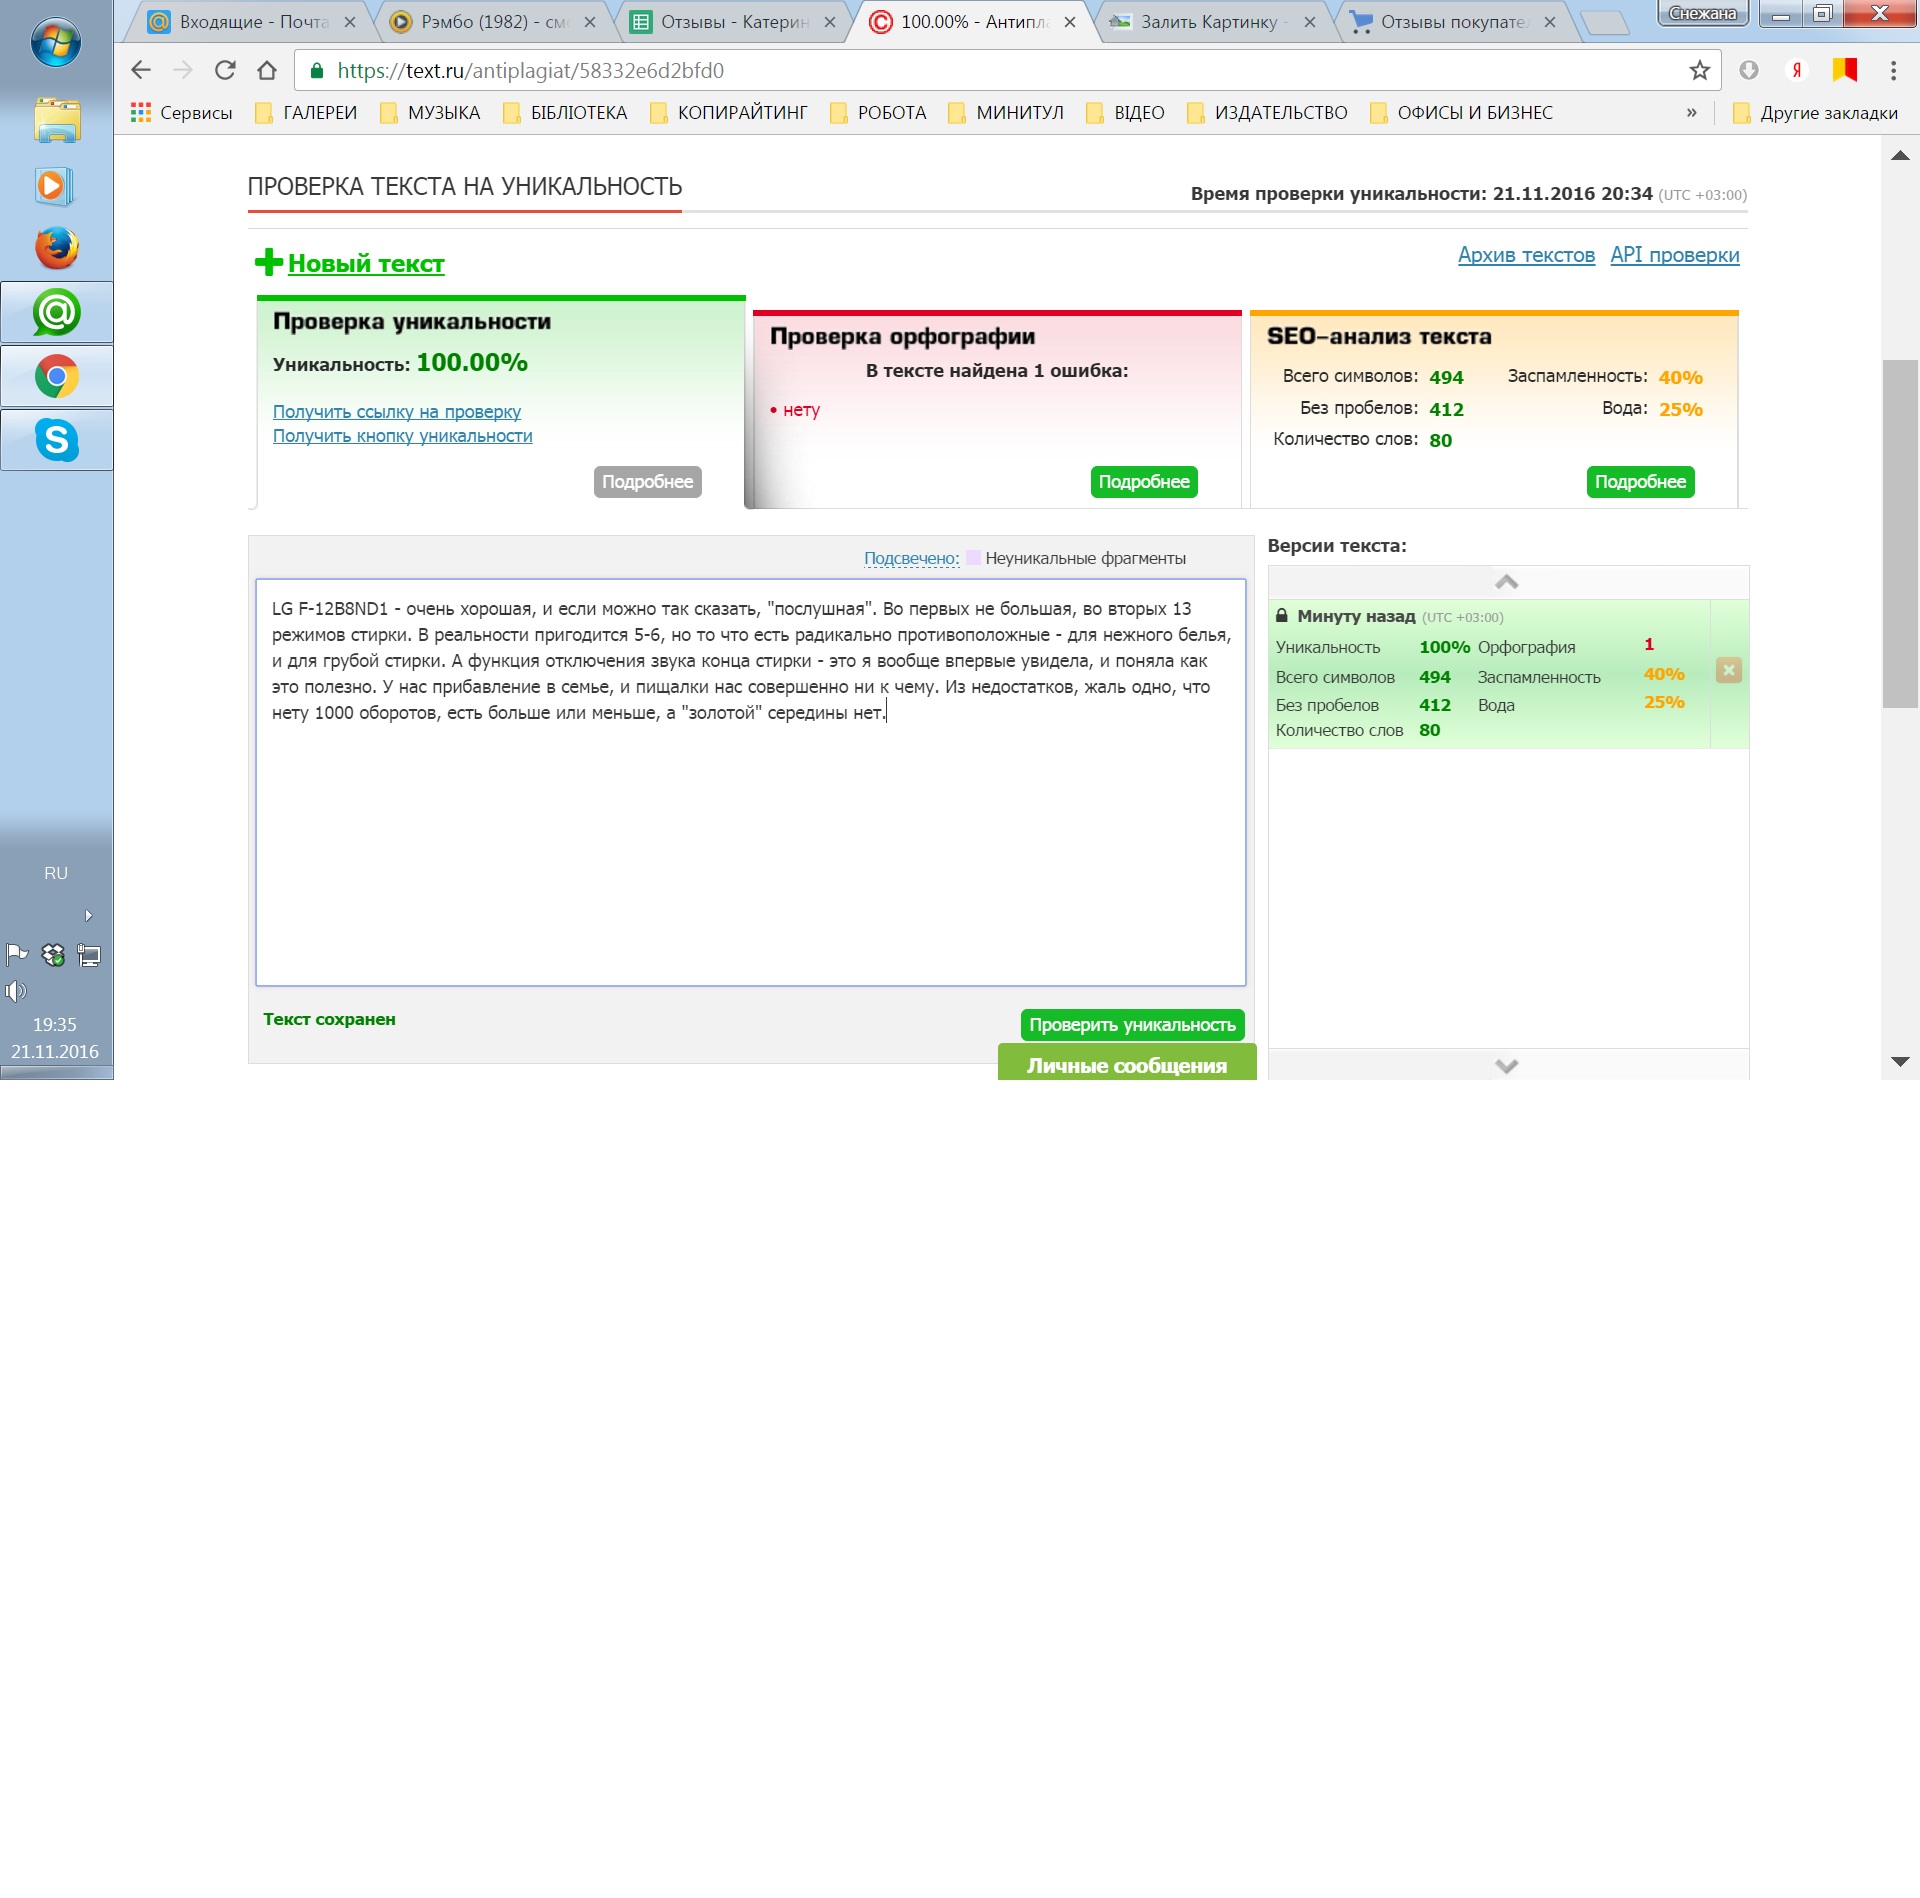Click Подсвечено highlight color legend
Viewport: 1920px width, 1898px height.
click(x=911, y=558)
